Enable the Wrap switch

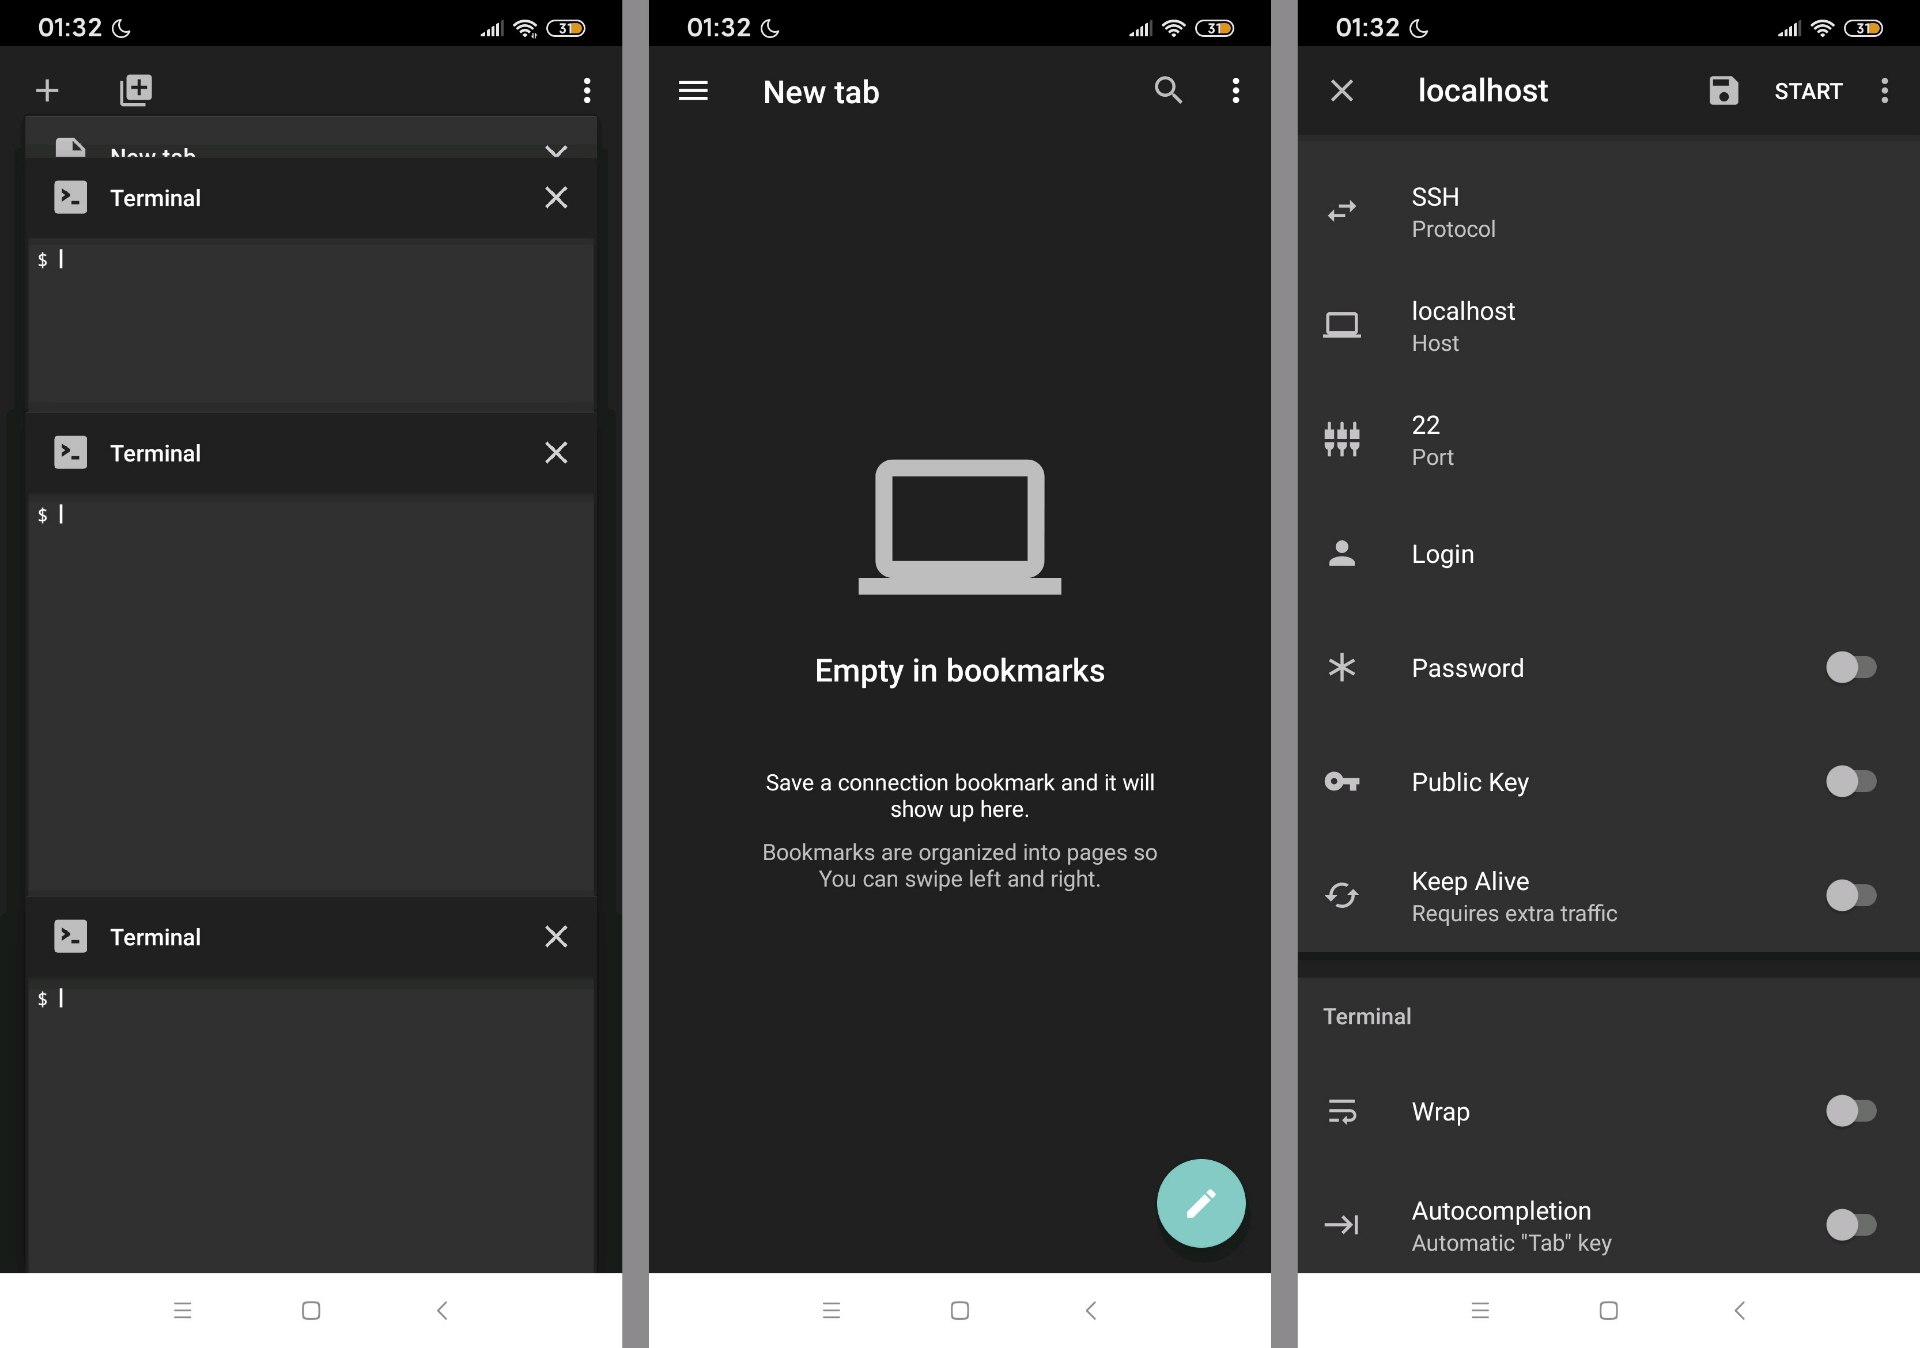click(1850, 1111)
